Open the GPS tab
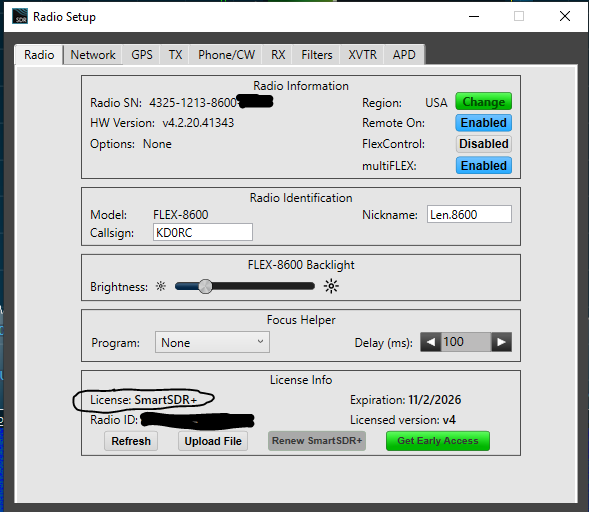589x512 pixels. (x=142, y=55)
